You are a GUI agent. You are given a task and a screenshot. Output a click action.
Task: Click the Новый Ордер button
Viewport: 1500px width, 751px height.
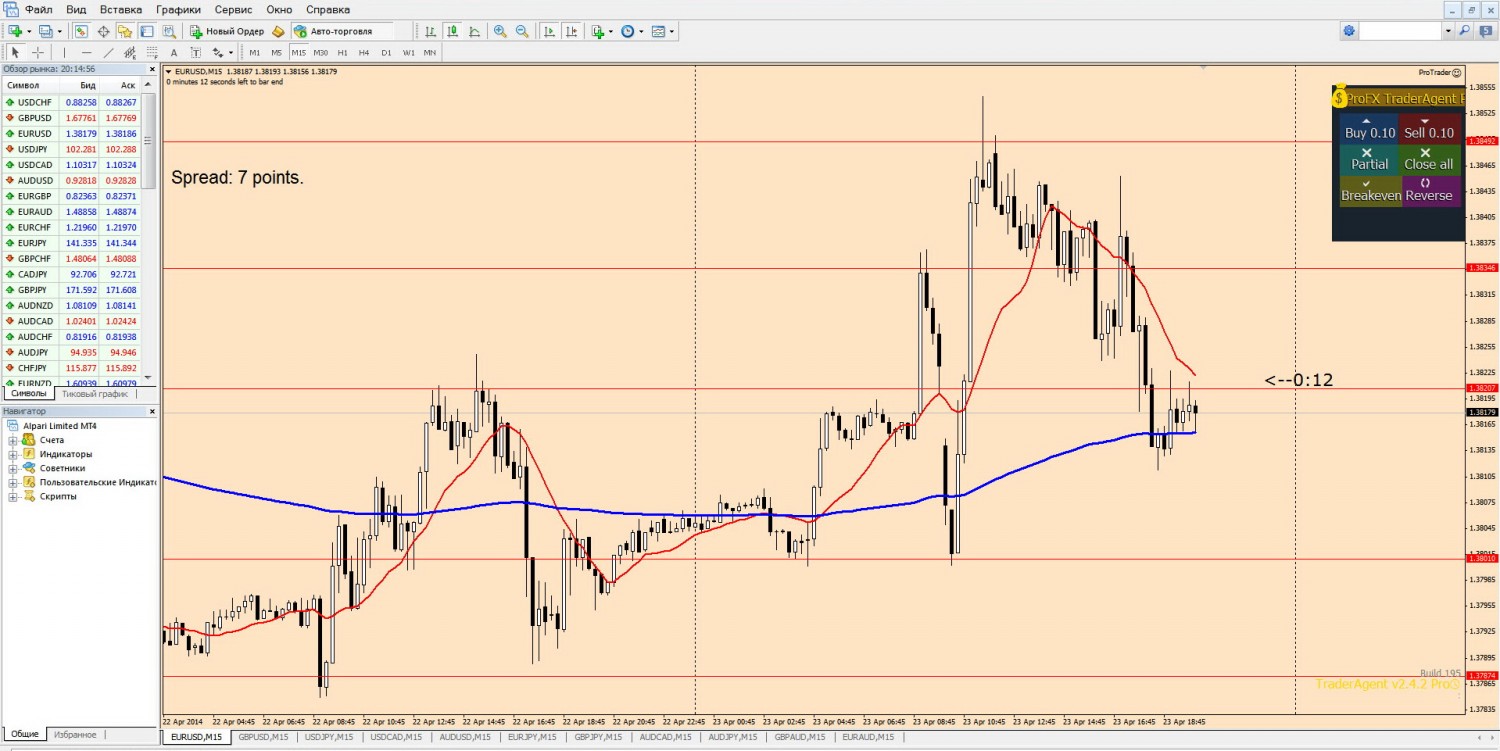pyautogui.click(x=227, y=31)
